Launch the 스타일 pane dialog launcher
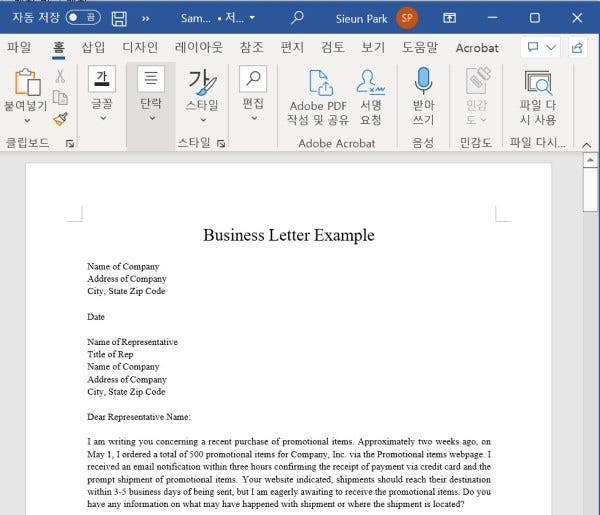 tap(221, 143)
